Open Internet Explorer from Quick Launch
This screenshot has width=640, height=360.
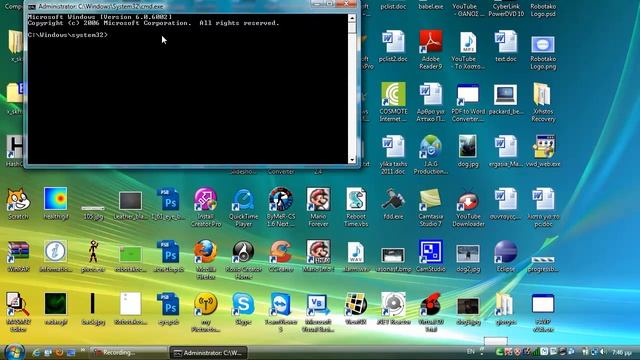[36, 352]
